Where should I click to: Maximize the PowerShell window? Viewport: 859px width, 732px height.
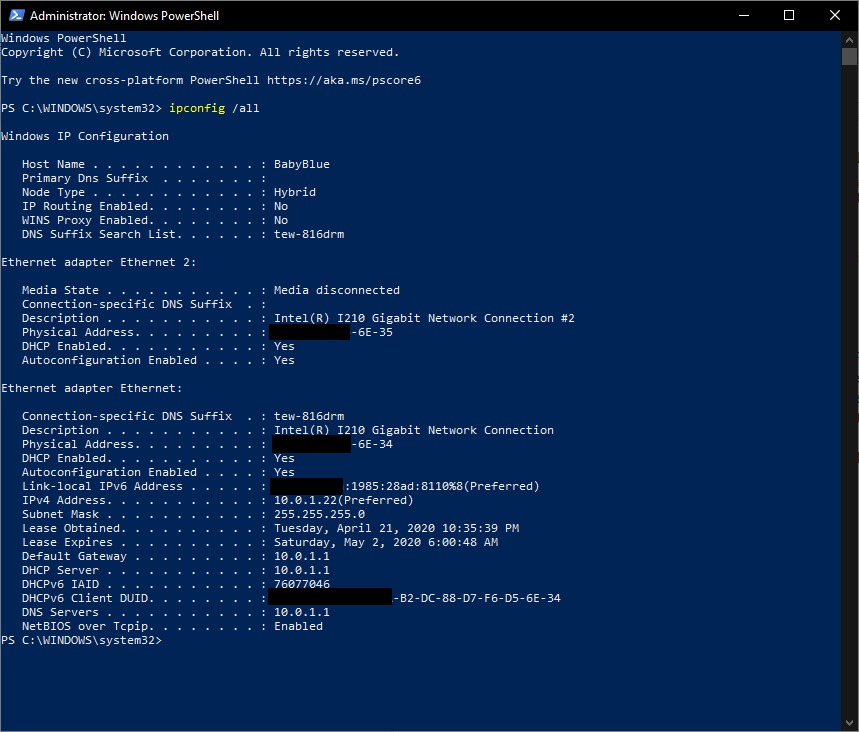coord(789,16)
